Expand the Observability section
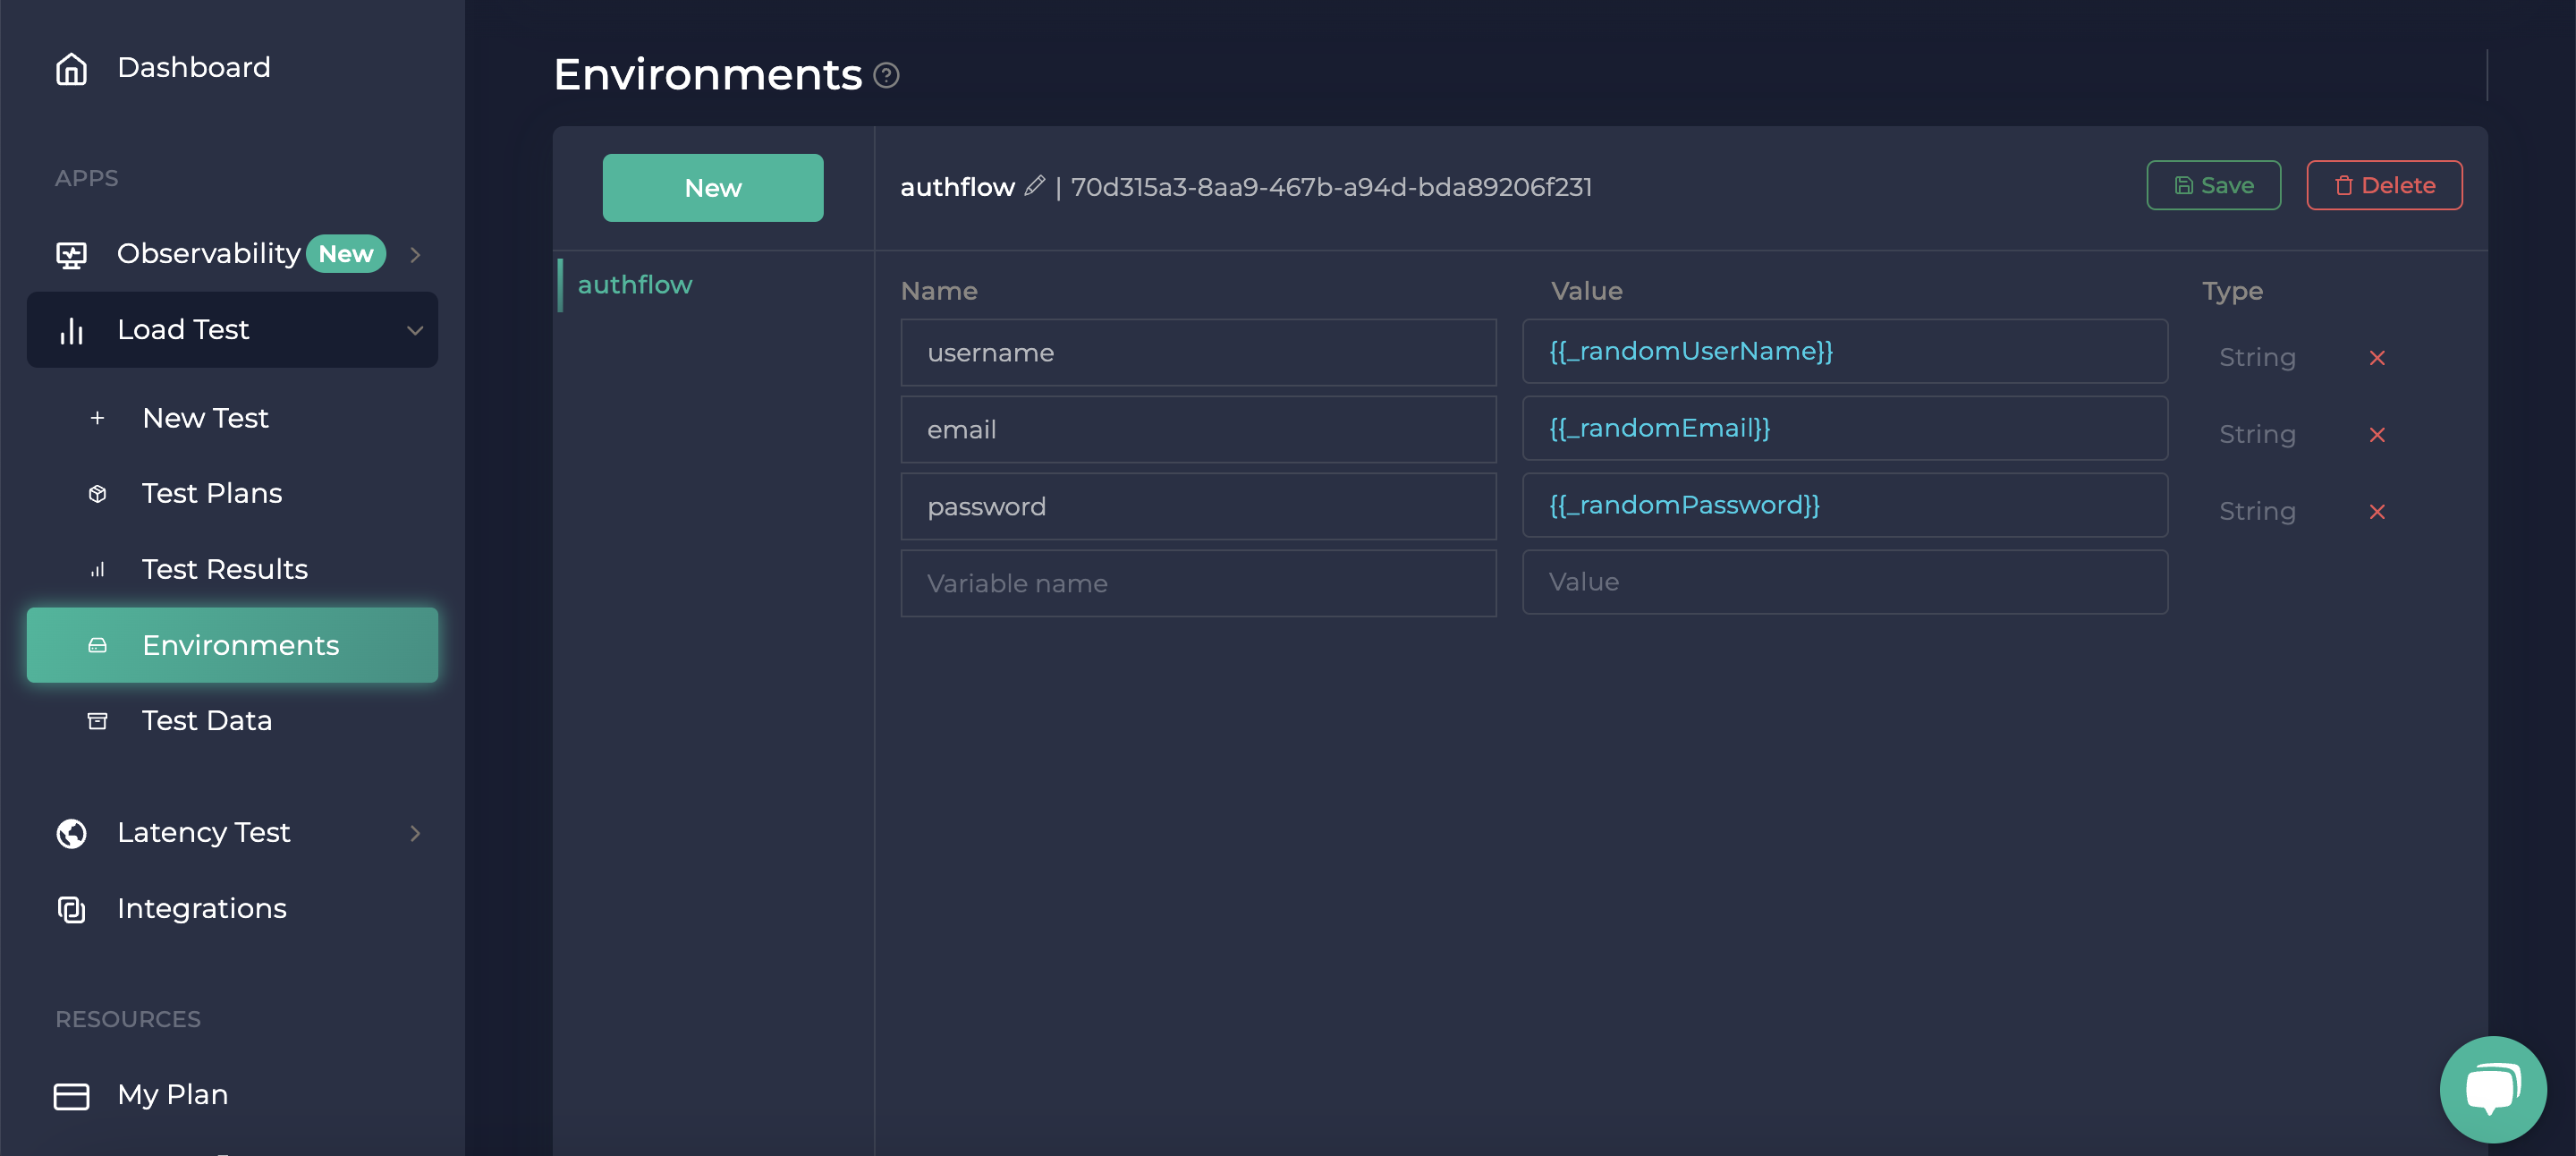The height and width of the screenshot is (1156, 2576). pyautogui.click(x=415, y=254)
